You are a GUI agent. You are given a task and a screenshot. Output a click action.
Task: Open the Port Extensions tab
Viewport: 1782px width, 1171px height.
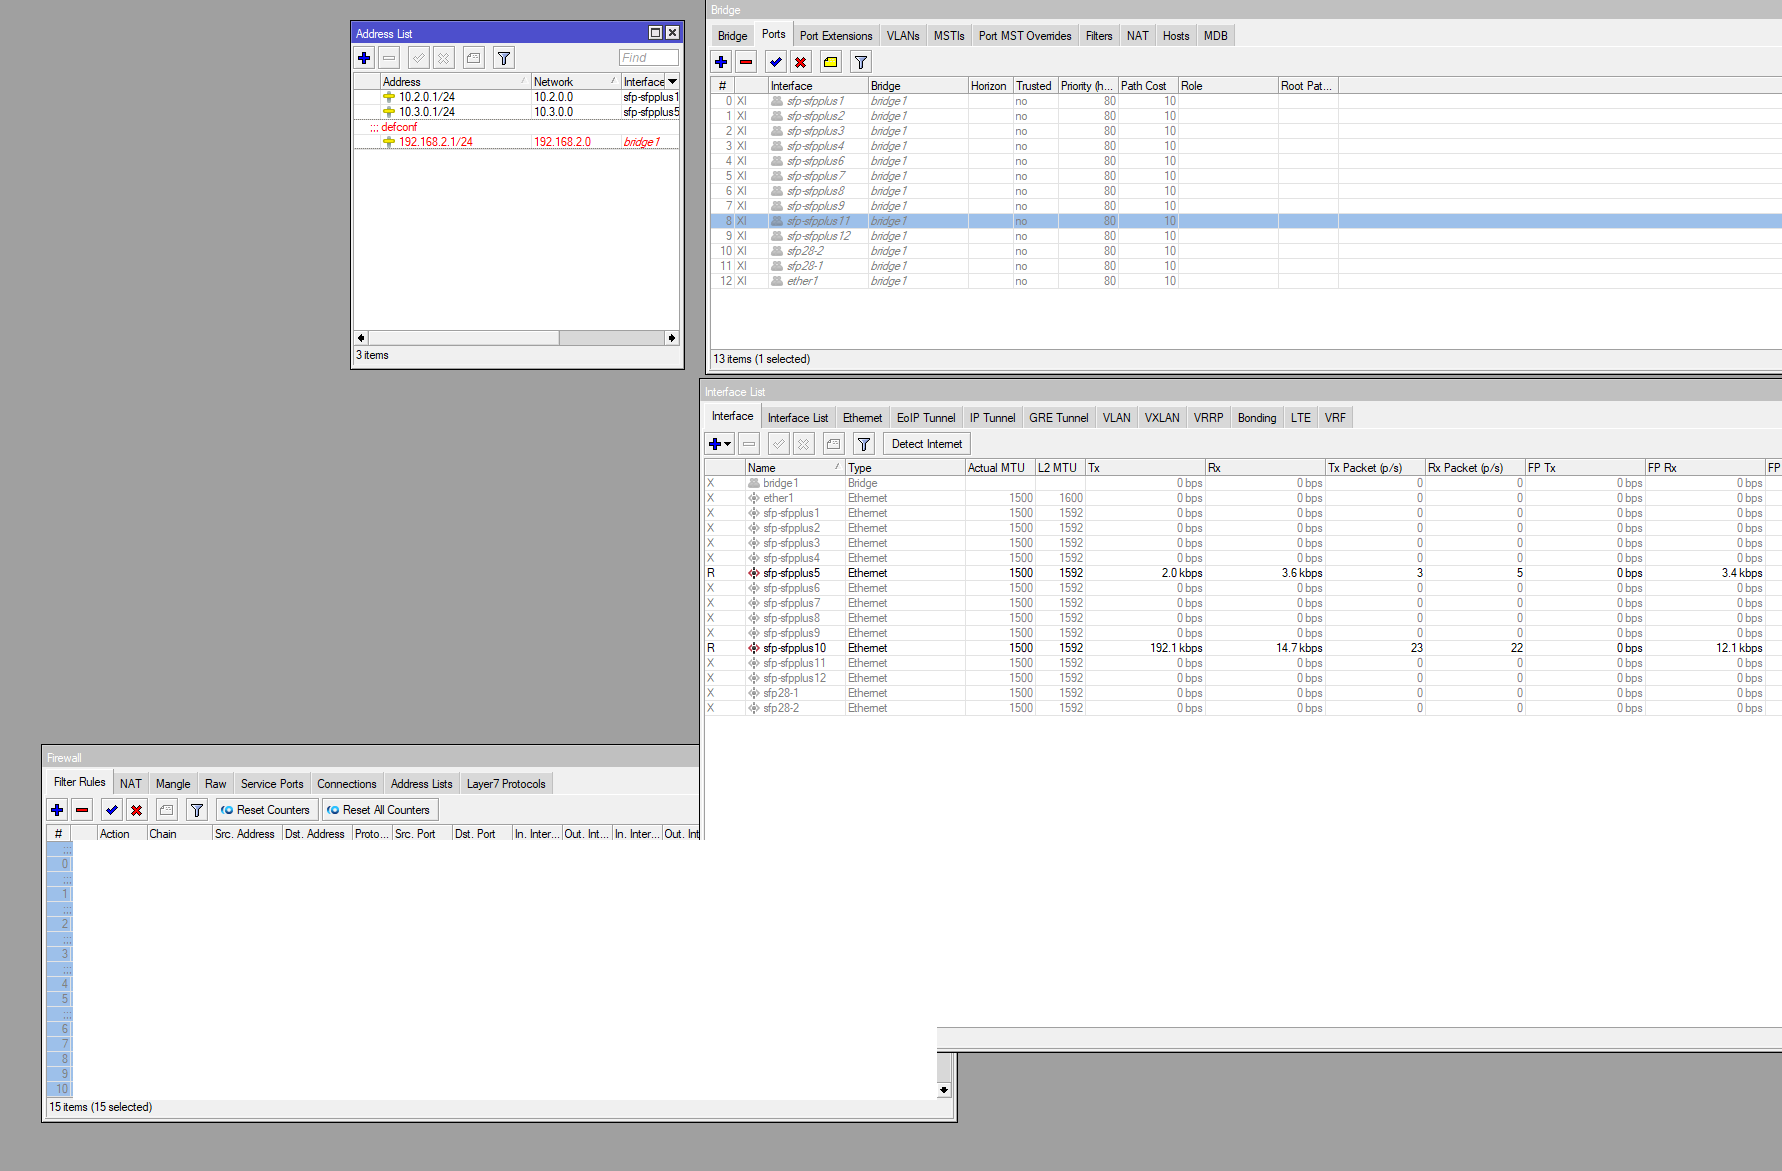point(836,36)
